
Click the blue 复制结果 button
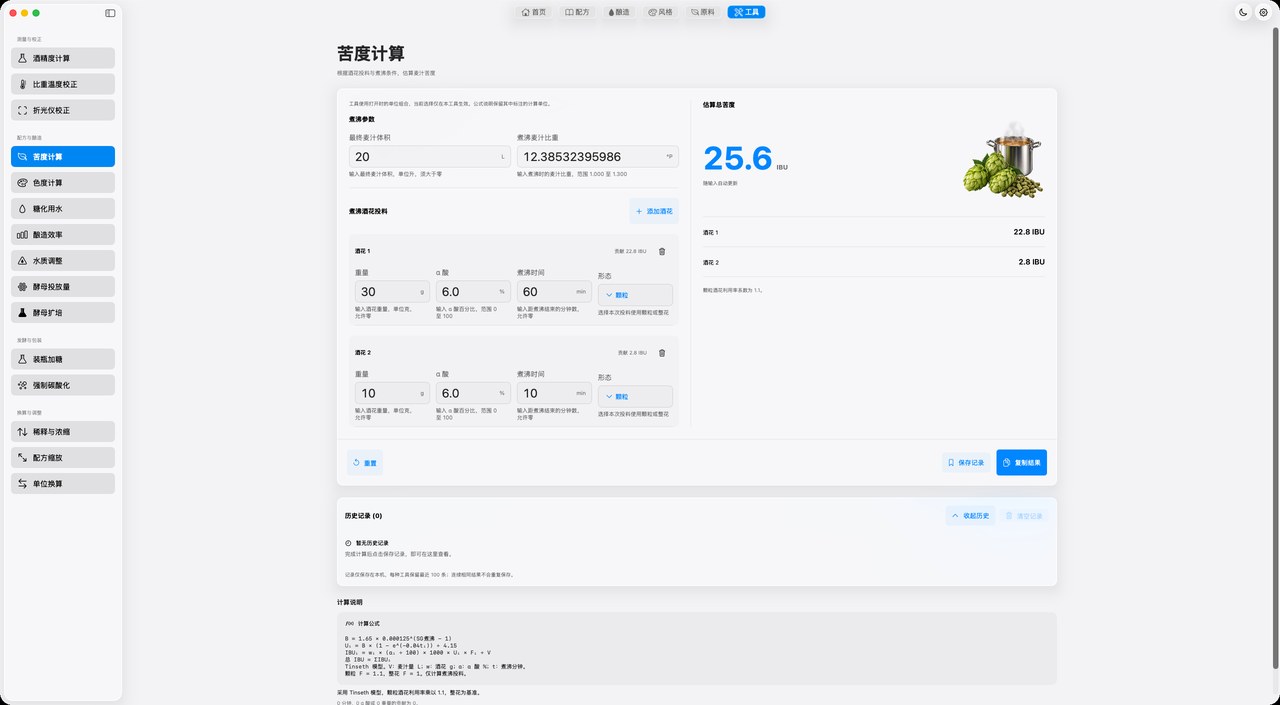click(x=1021, y=463)
